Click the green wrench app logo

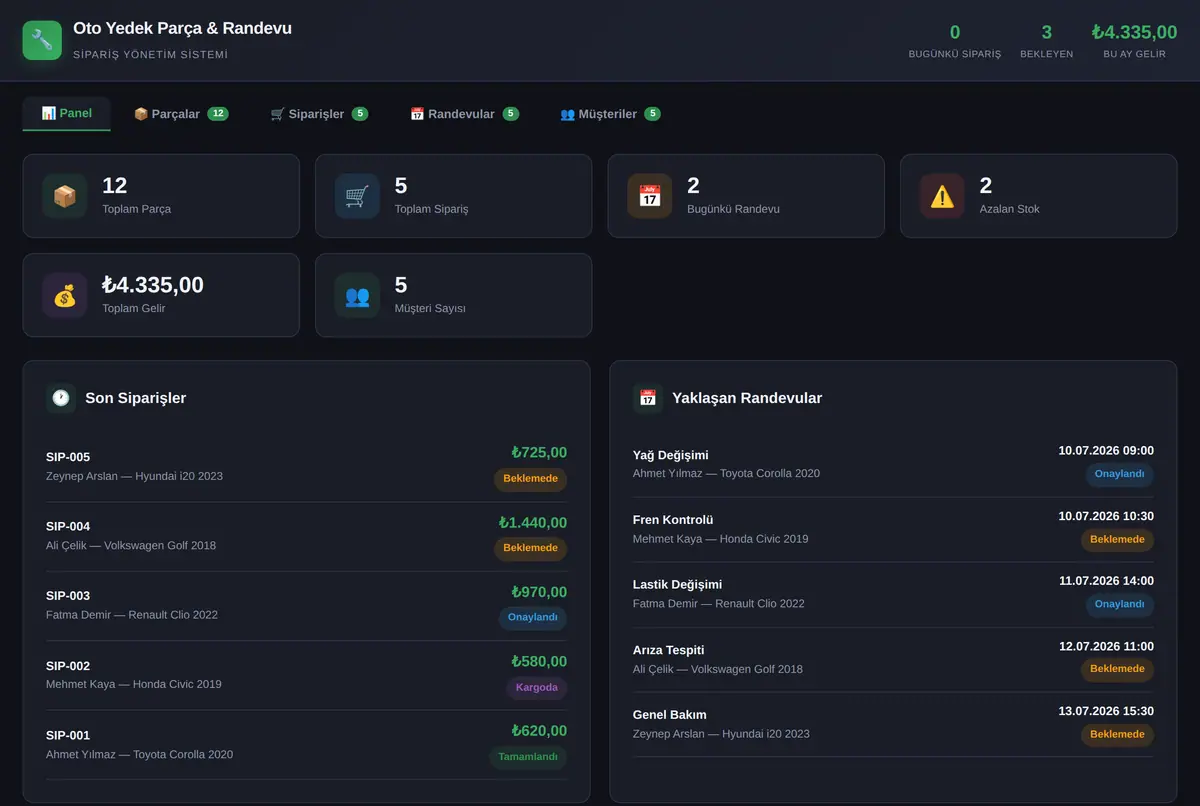pos(42,40)
